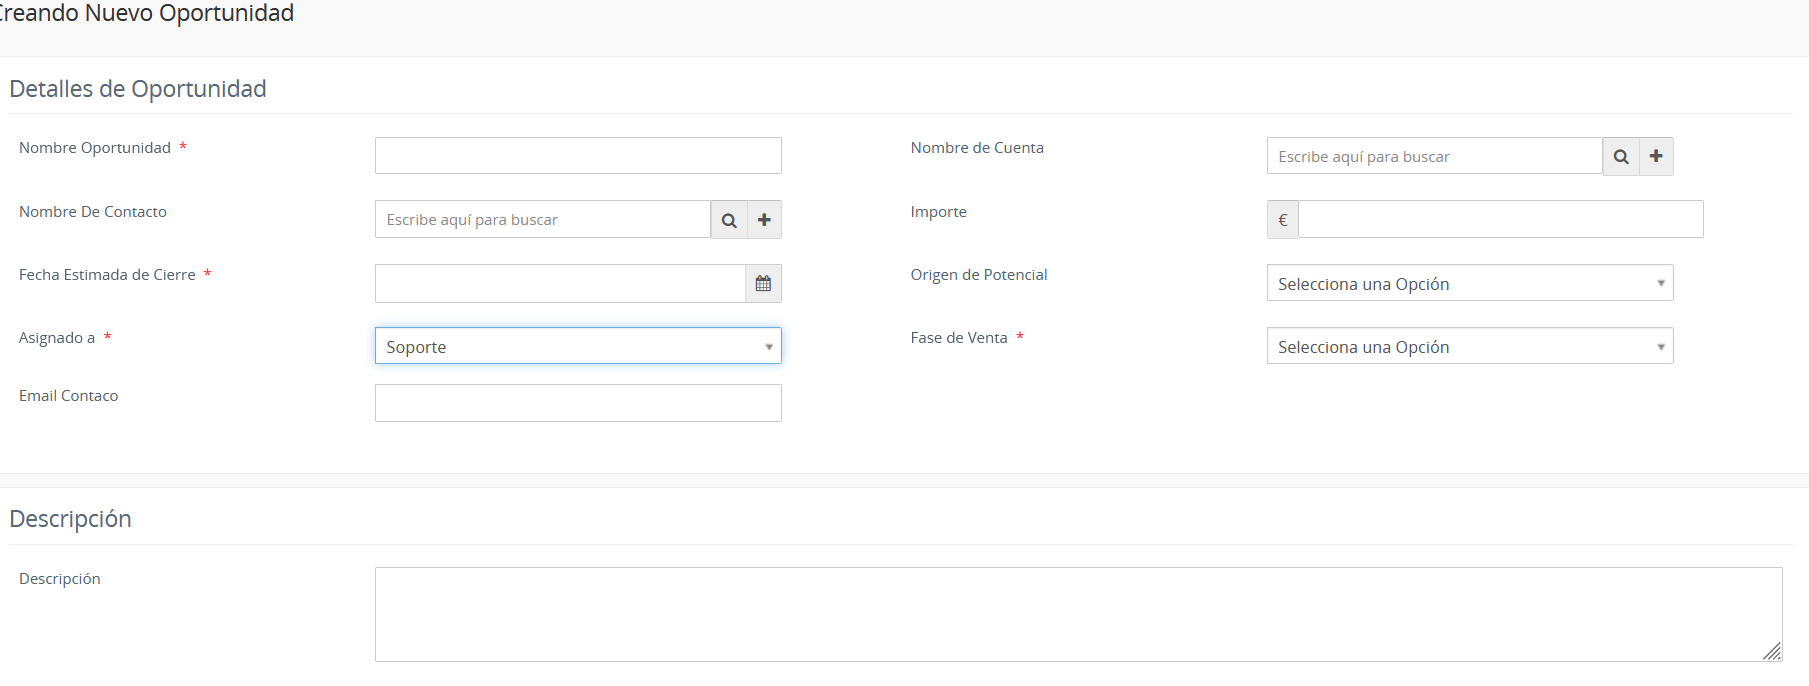Search contact in Nombre De Contacto
This screenshot has height=686, width=1809.
(x=729, y=220)
